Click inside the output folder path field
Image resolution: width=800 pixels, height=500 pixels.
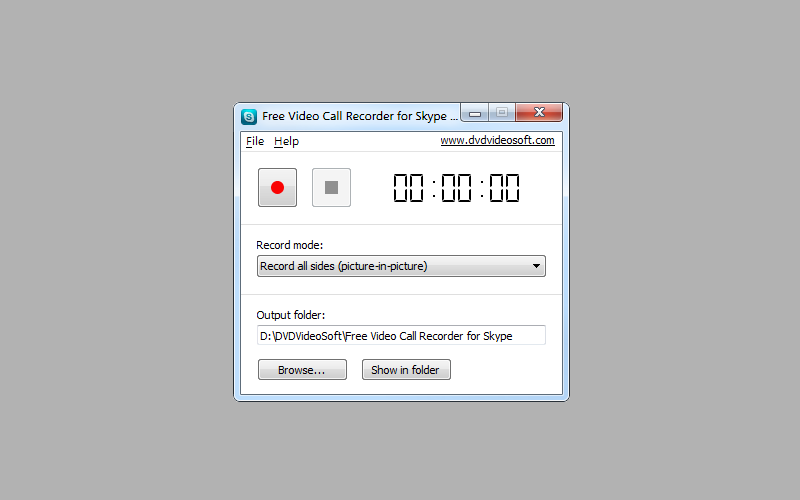pos(401,335)
